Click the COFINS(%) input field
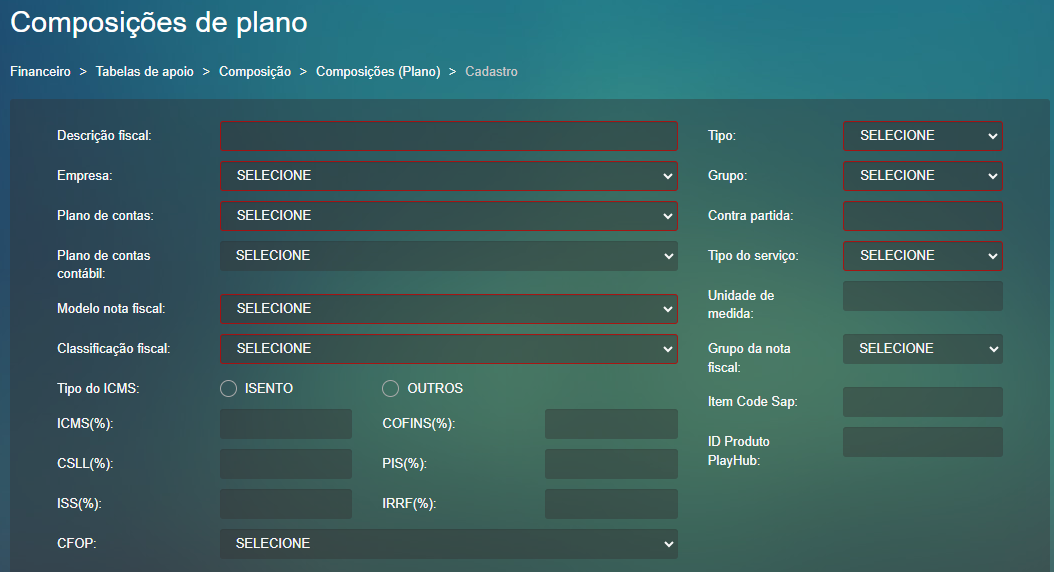Image resolution: width=1054 pixels, height=572 pixels. point(611,424)
